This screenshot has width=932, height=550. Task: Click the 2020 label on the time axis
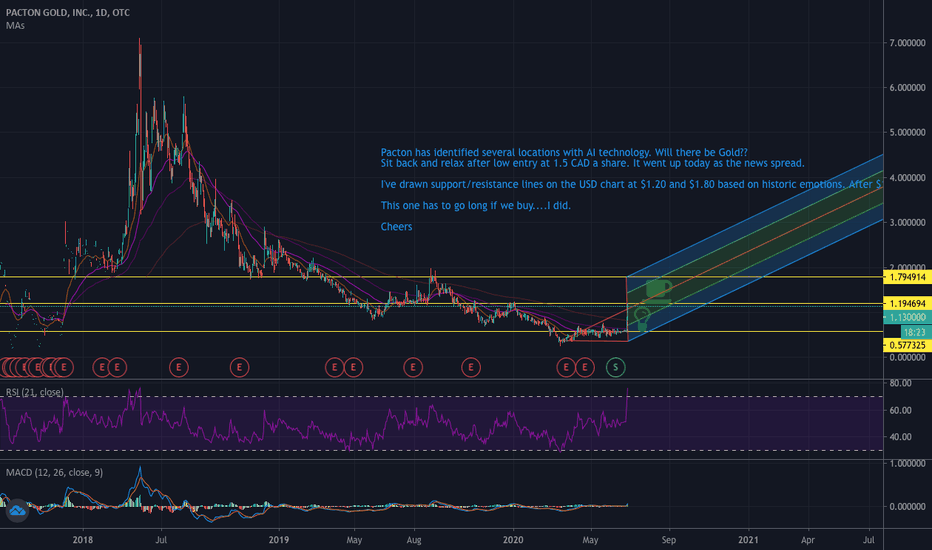click(x=513, y=540)
